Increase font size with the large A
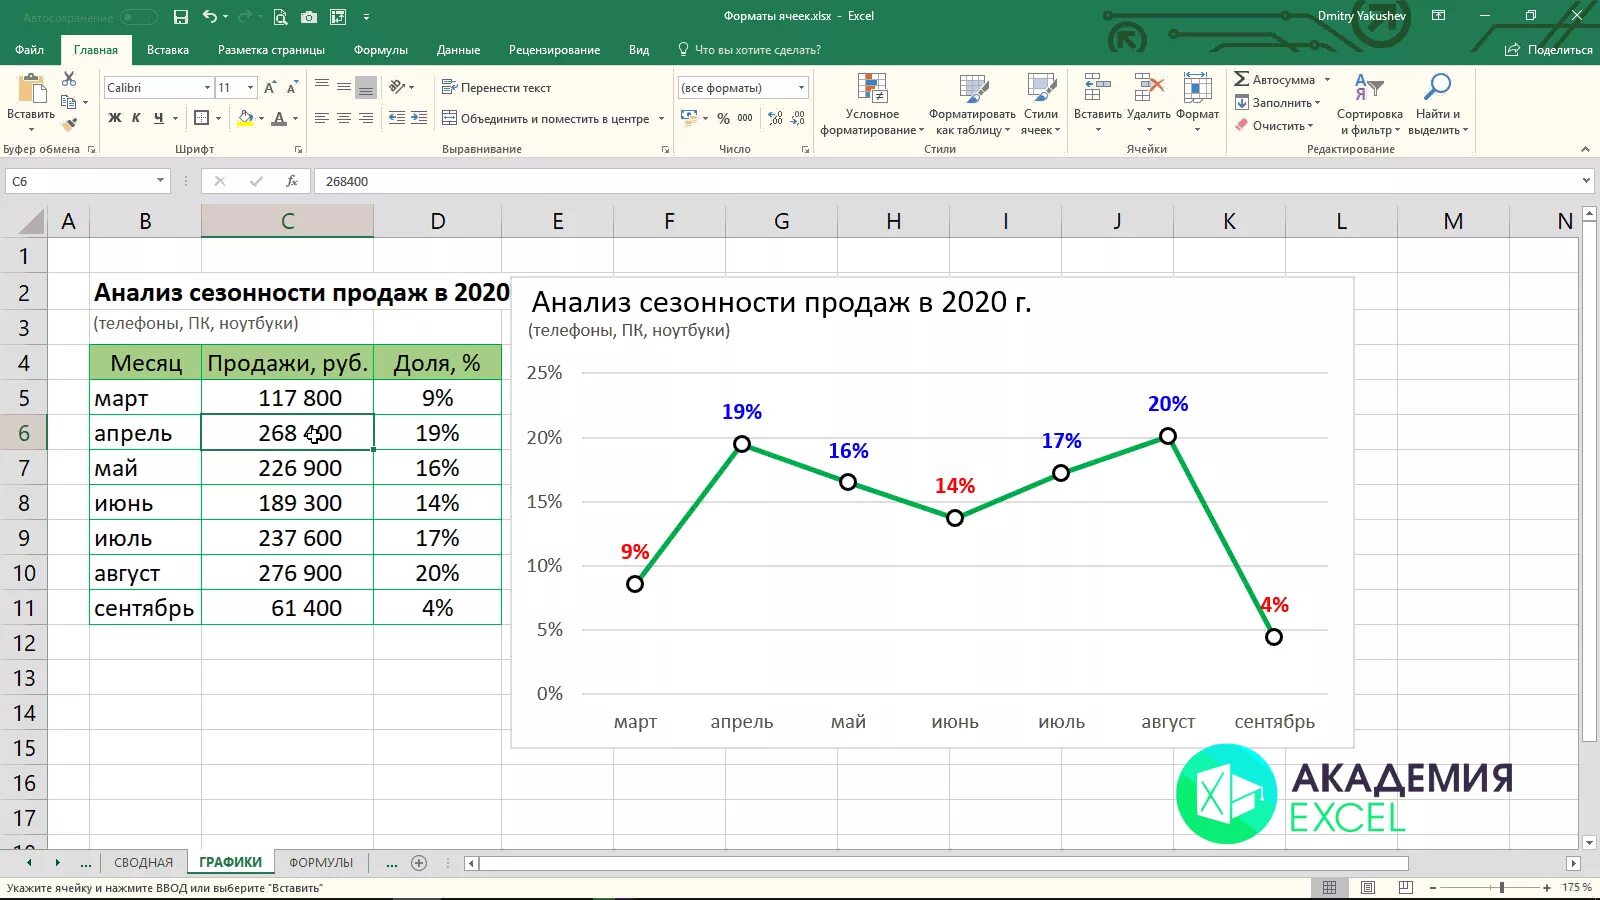Viewport: 1600px width, 900px height. pyautogui.click(x=269, y=88)
